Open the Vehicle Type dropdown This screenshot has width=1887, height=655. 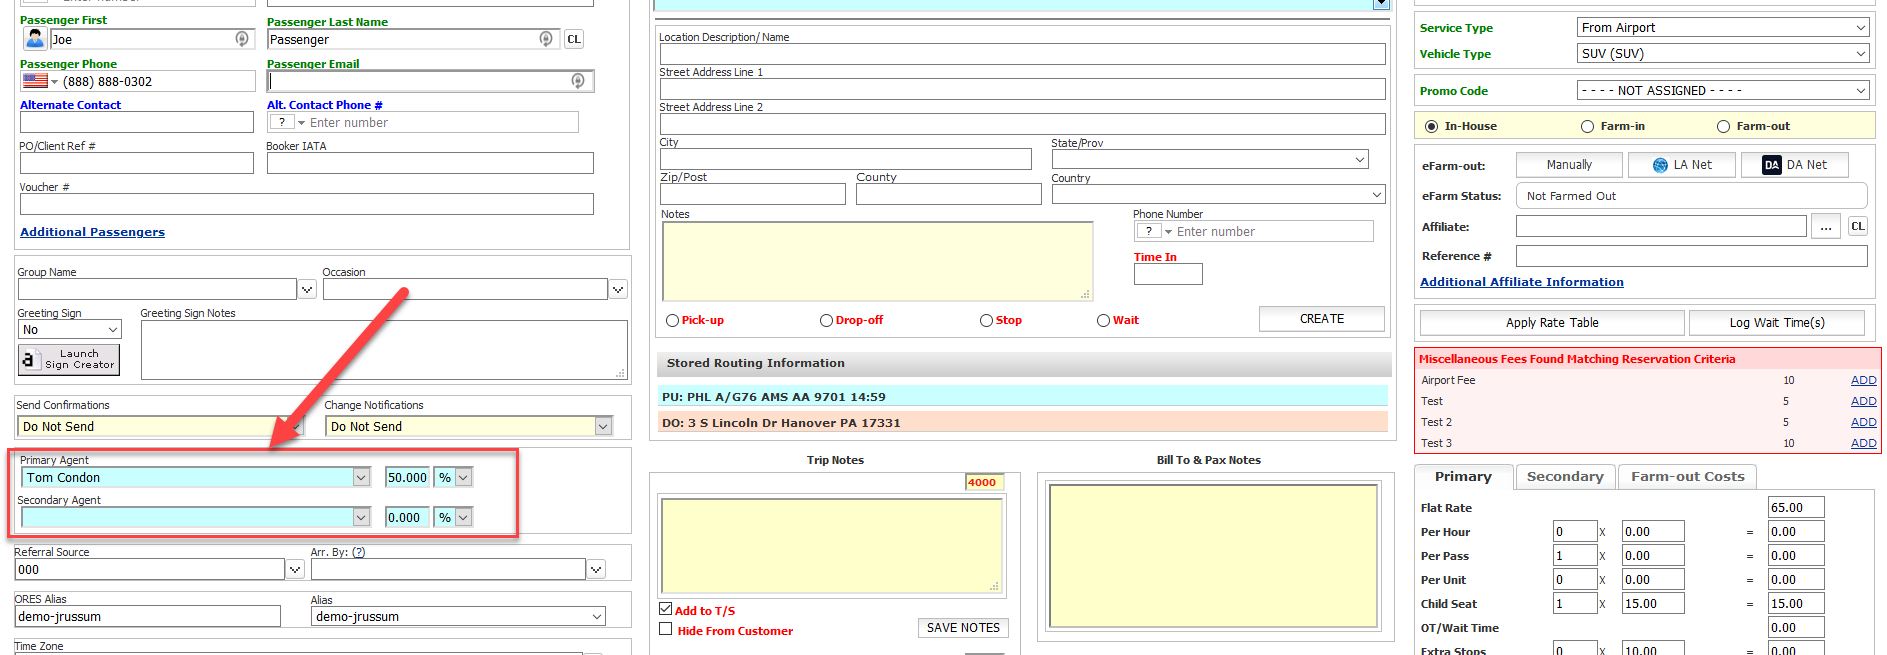(1723, 54)
